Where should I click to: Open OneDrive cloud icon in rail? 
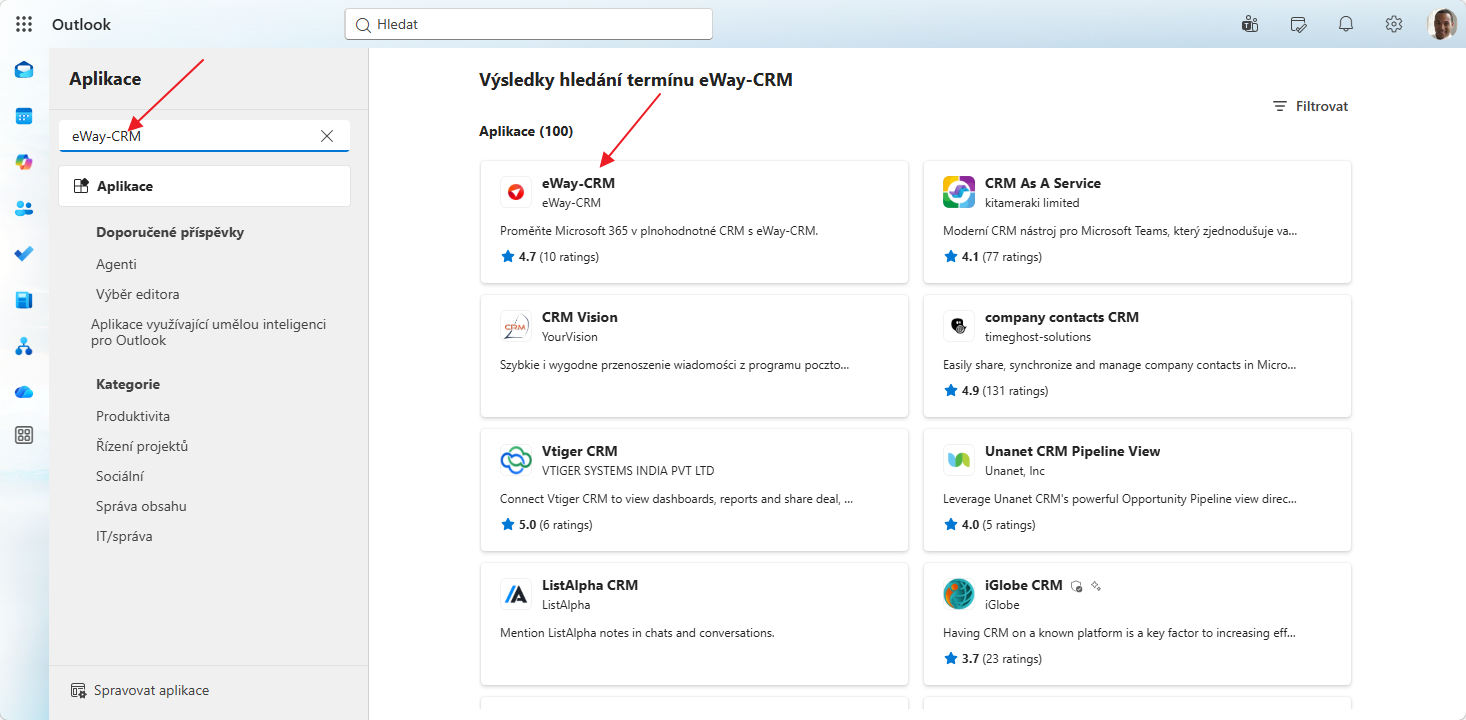[24, 392]
